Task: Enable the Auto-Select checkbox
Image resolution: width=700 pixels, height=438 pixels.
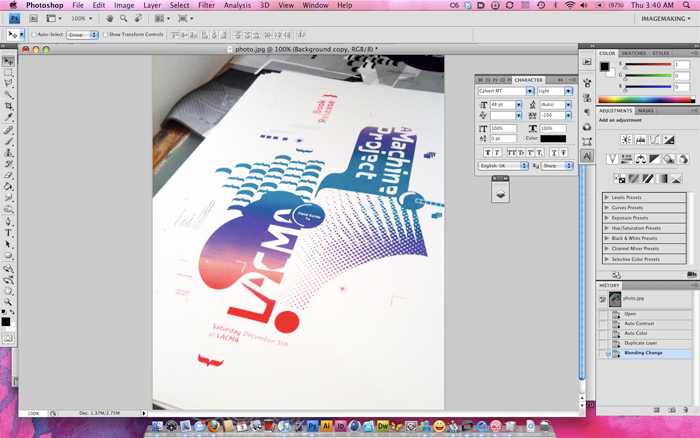Action: coord(33,34)
